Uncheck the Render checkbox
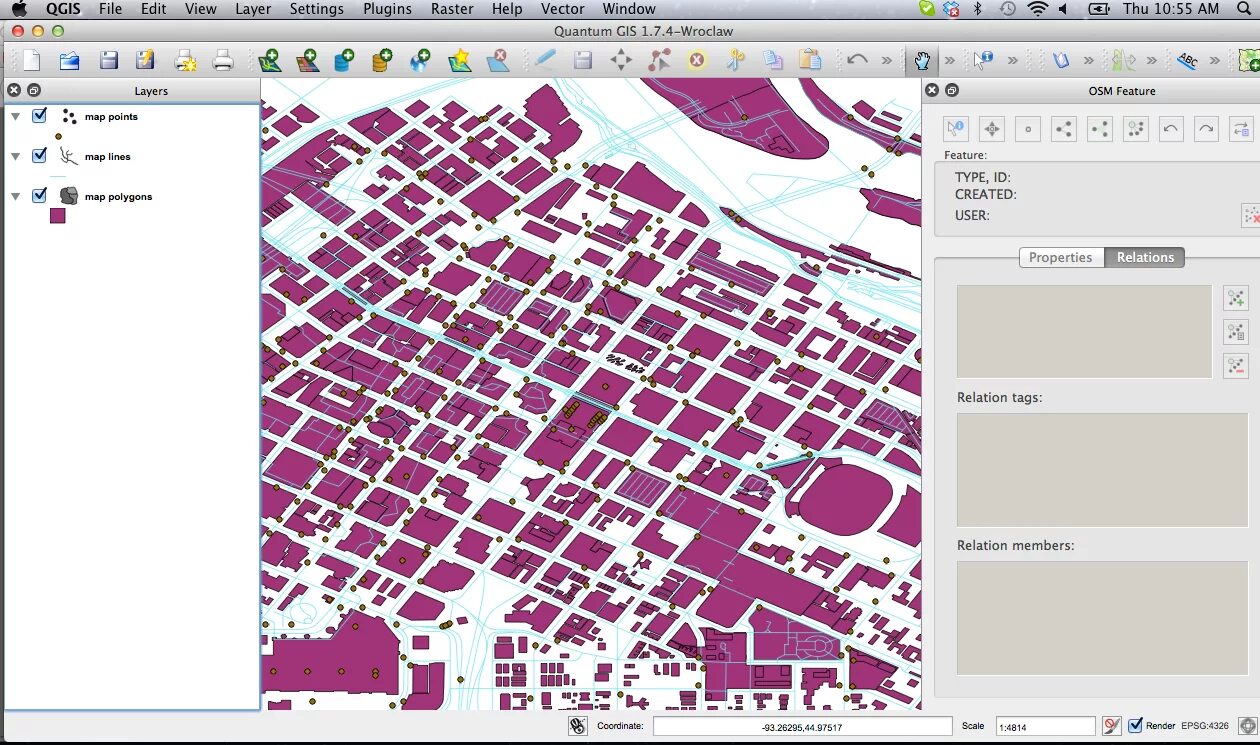1260x745 pixels. [1135, 726]
